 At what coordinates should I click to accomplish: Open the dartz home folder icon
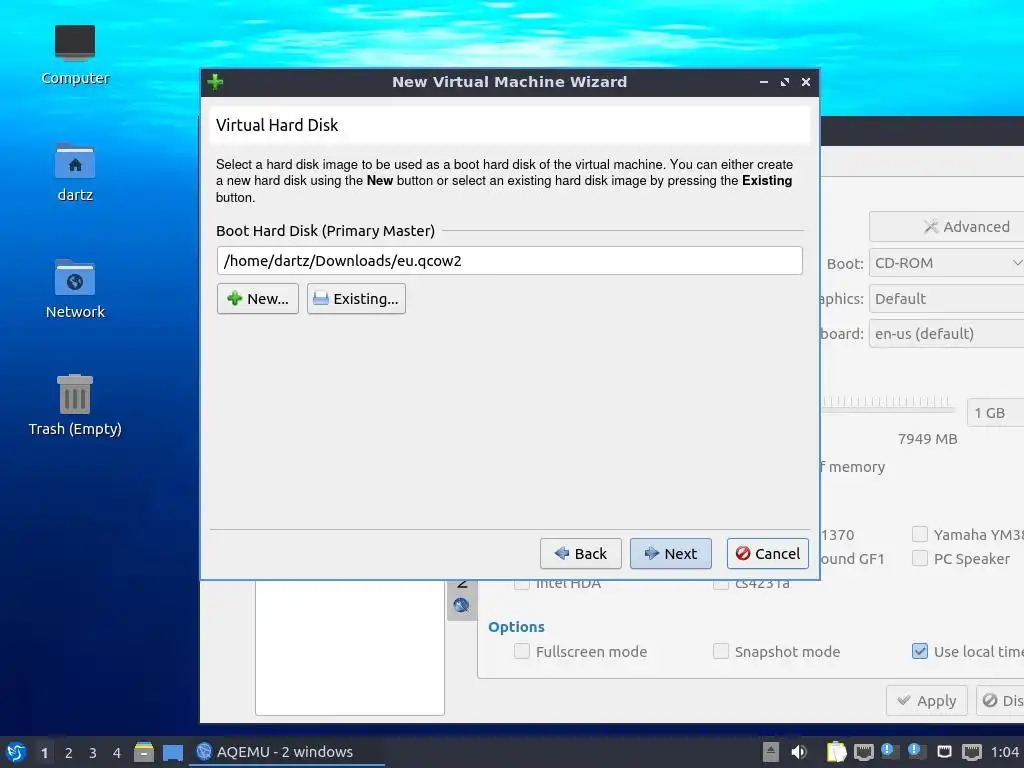tap(75, 172)
